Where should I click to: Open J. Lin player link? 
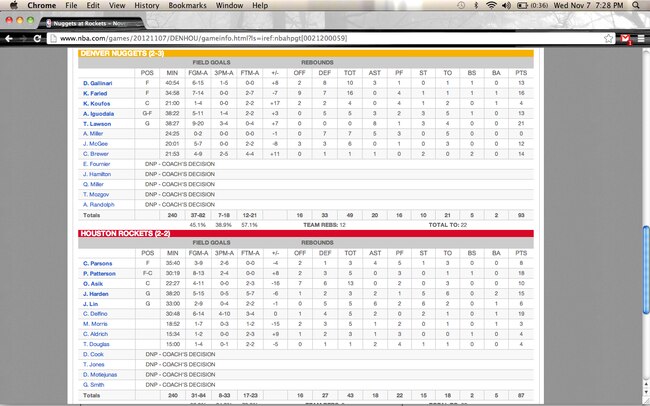point(90,304)
